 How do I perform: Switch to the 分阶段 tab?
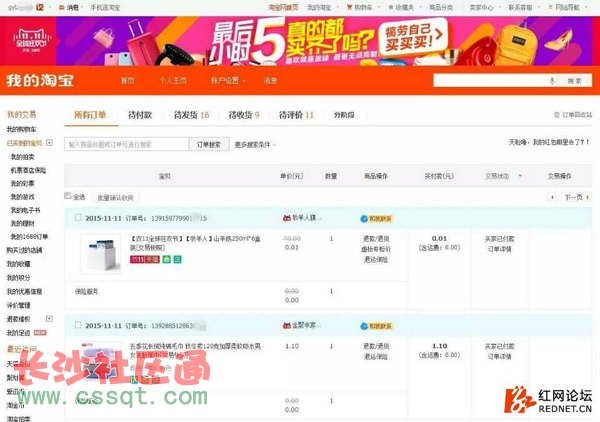tap(344, 115)
